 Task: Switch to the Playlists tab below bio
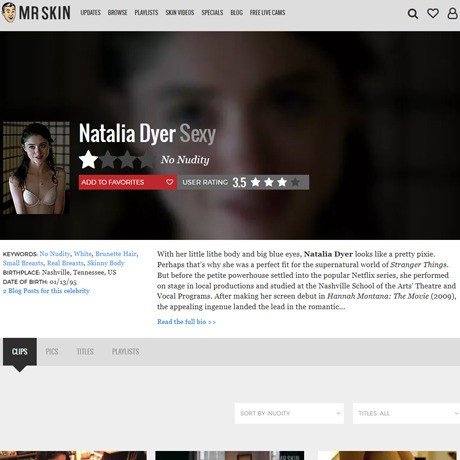[x=125, y=352]
